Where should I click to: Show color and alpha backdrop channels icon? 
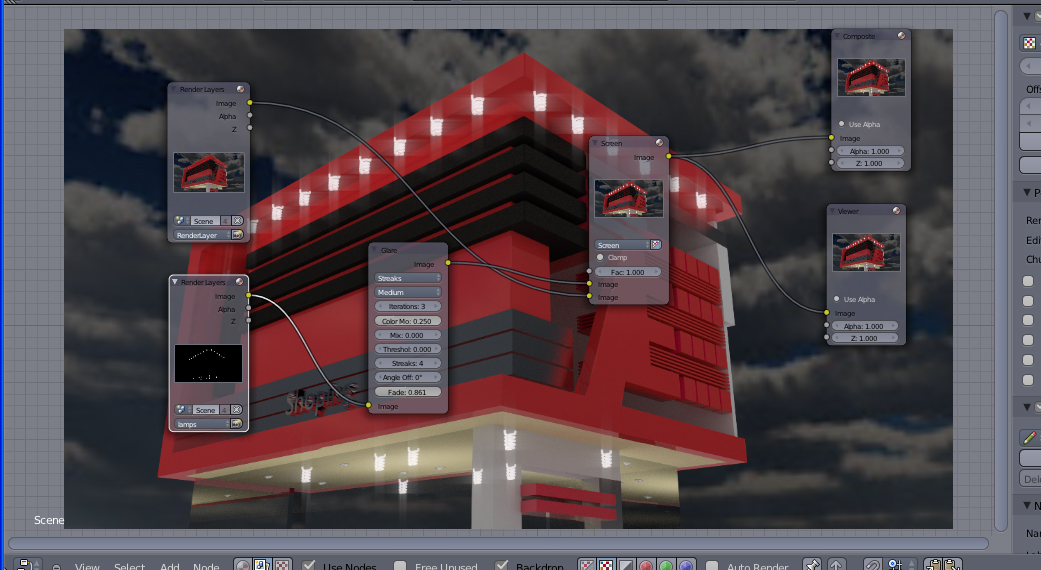click(x=587, y=565)
